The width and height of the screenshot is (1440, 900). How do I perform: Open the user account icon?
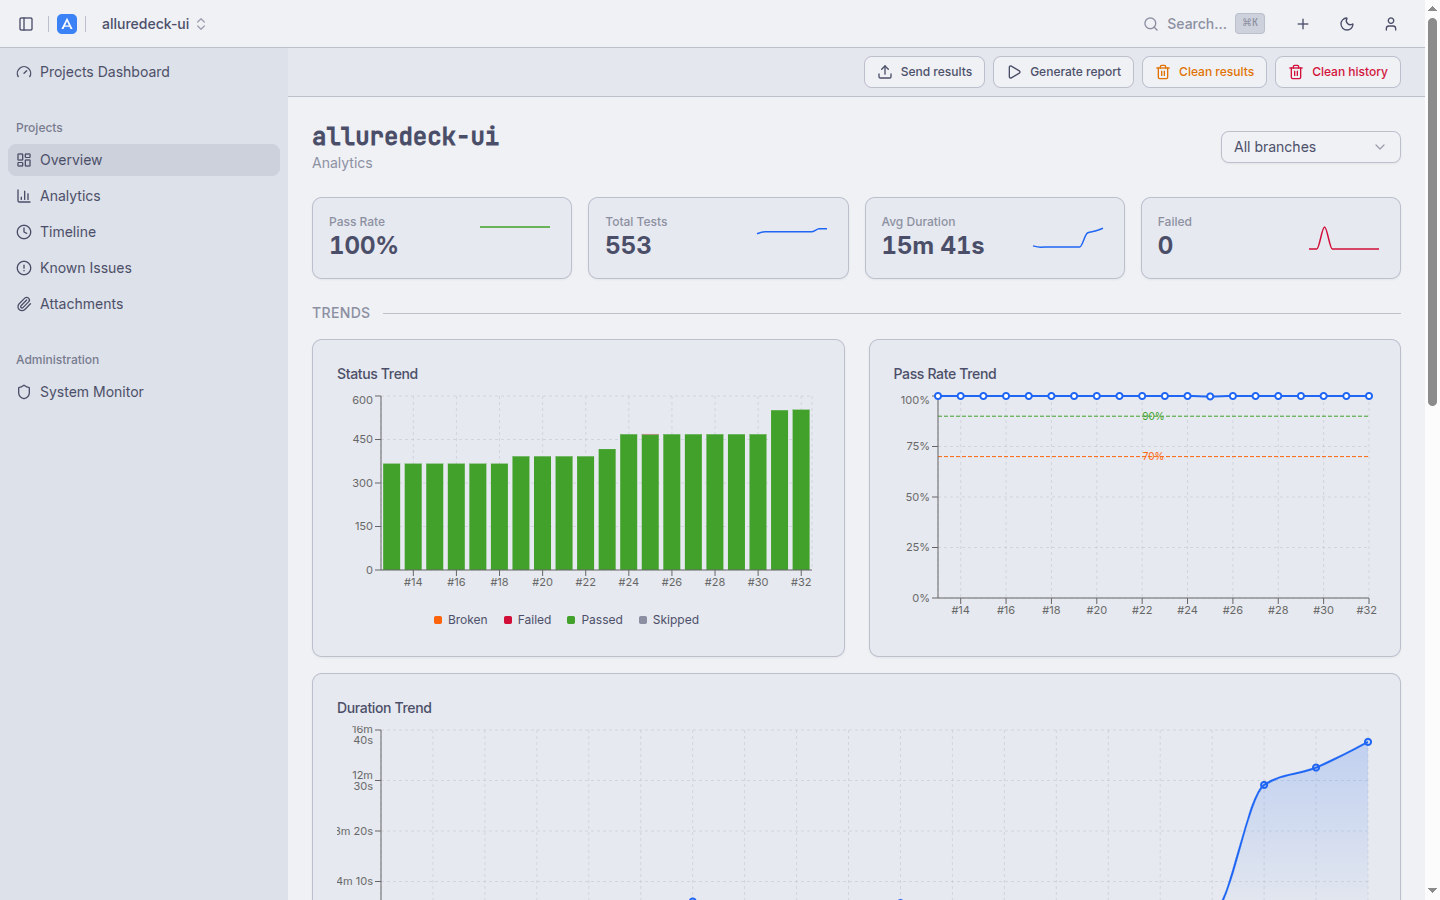coord(1391,24)
